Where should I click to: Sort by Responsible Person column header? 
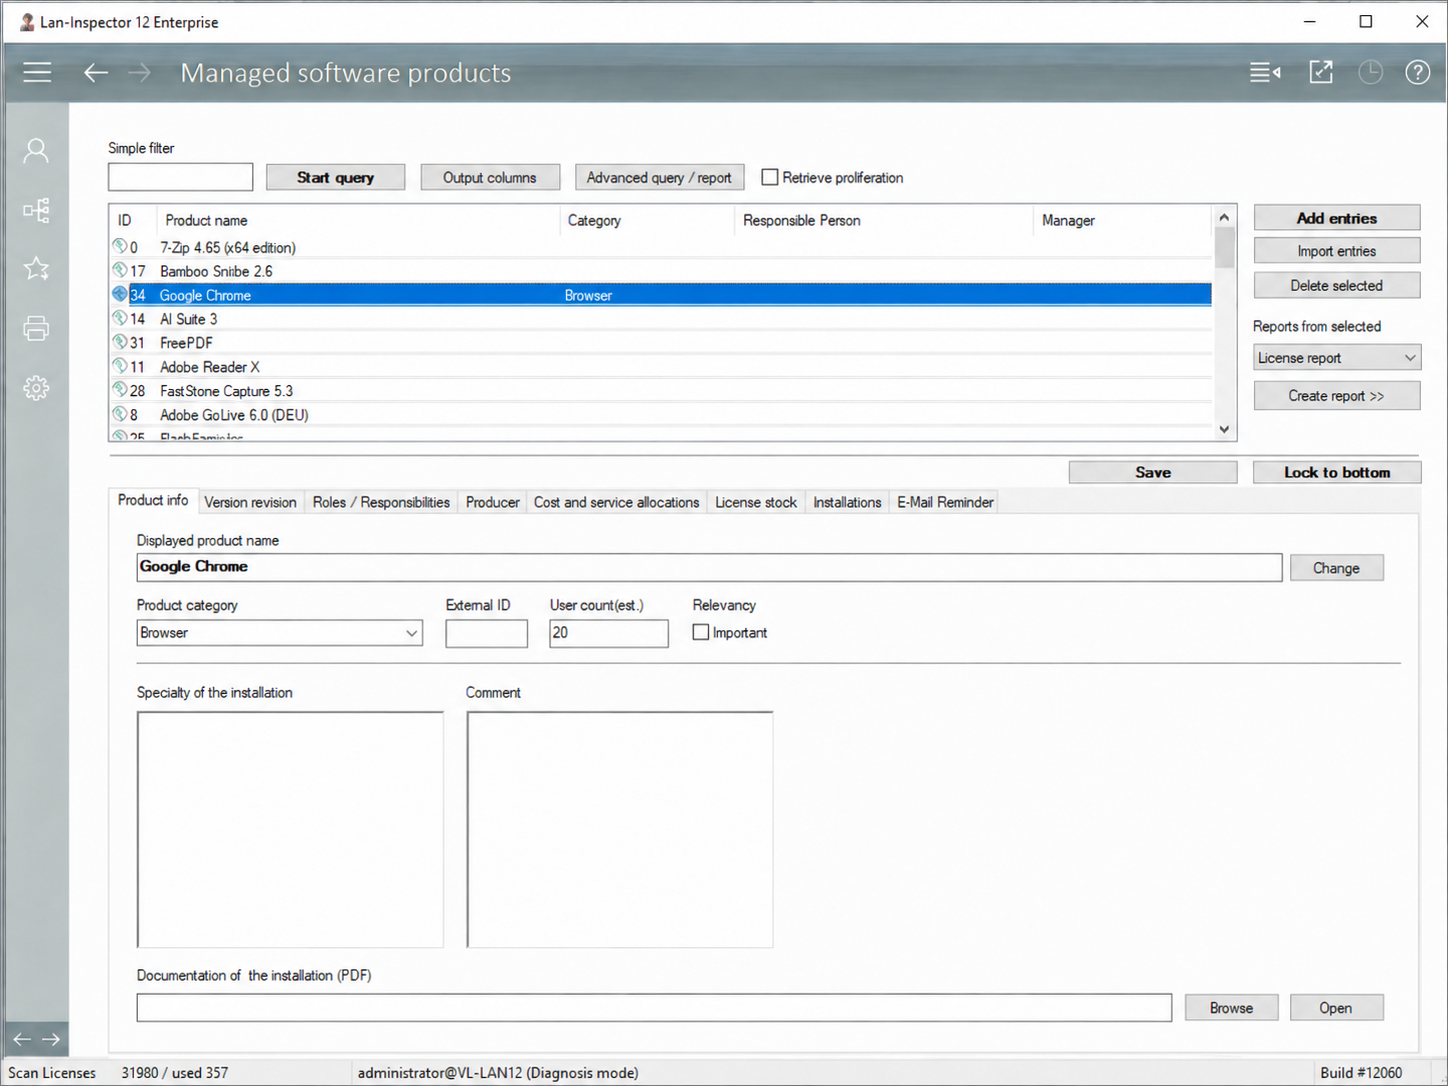(x=883, y=220)
